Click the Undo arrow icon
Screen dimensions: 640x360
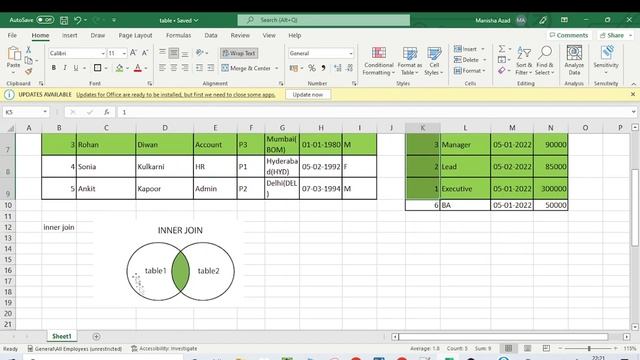coord(78,20)
